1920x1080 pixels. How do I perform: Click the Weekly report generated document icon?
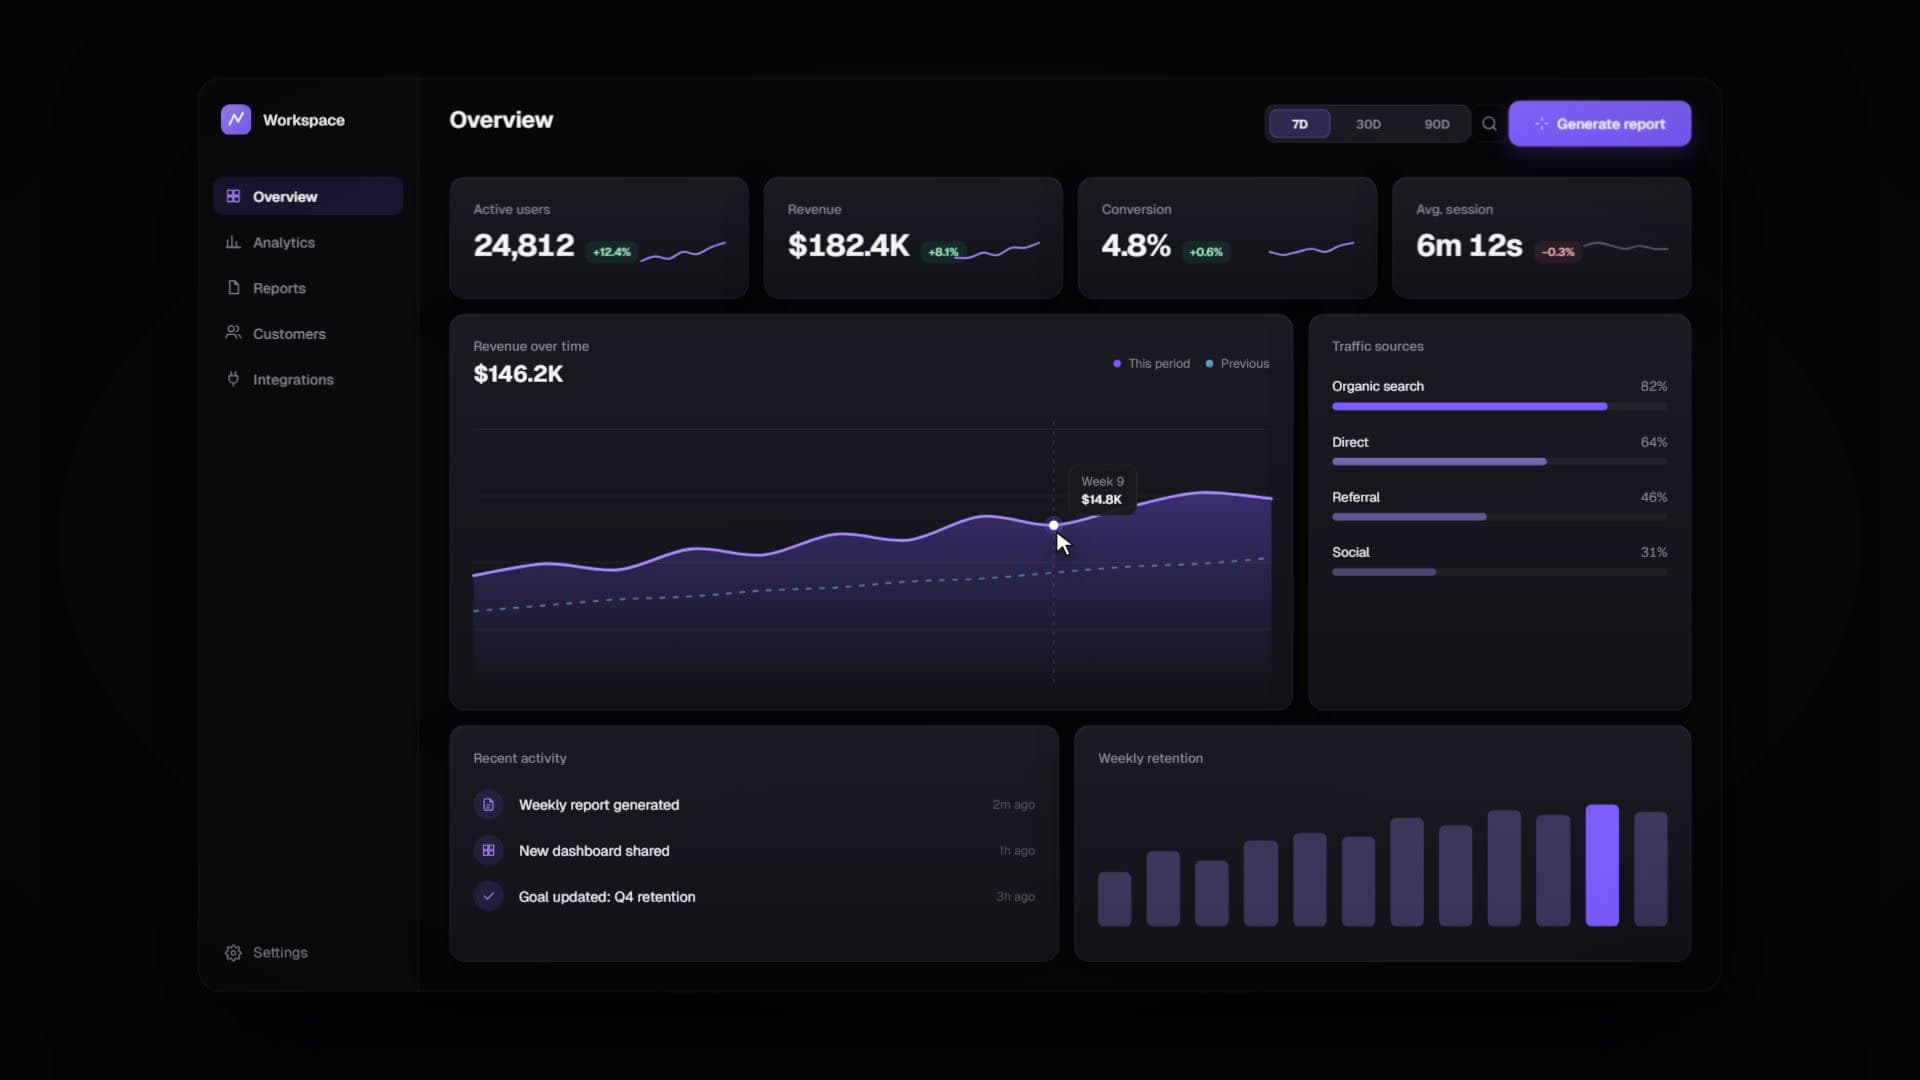[488, 805]
